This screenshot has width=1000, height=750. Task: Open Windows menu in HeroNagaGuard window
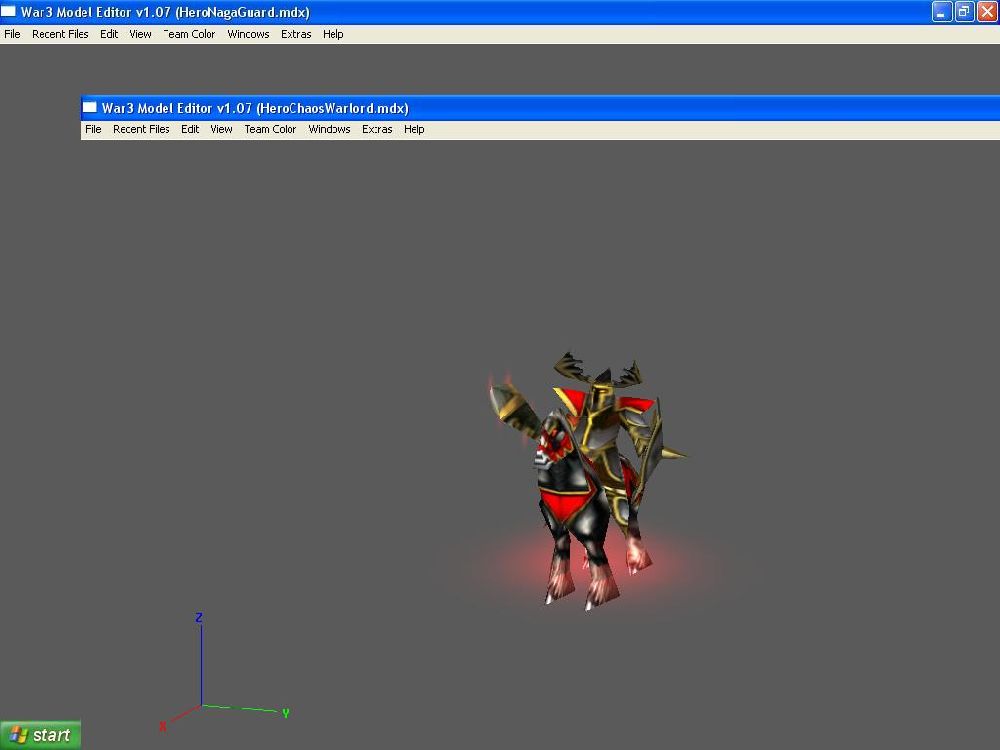pos(248,34)
